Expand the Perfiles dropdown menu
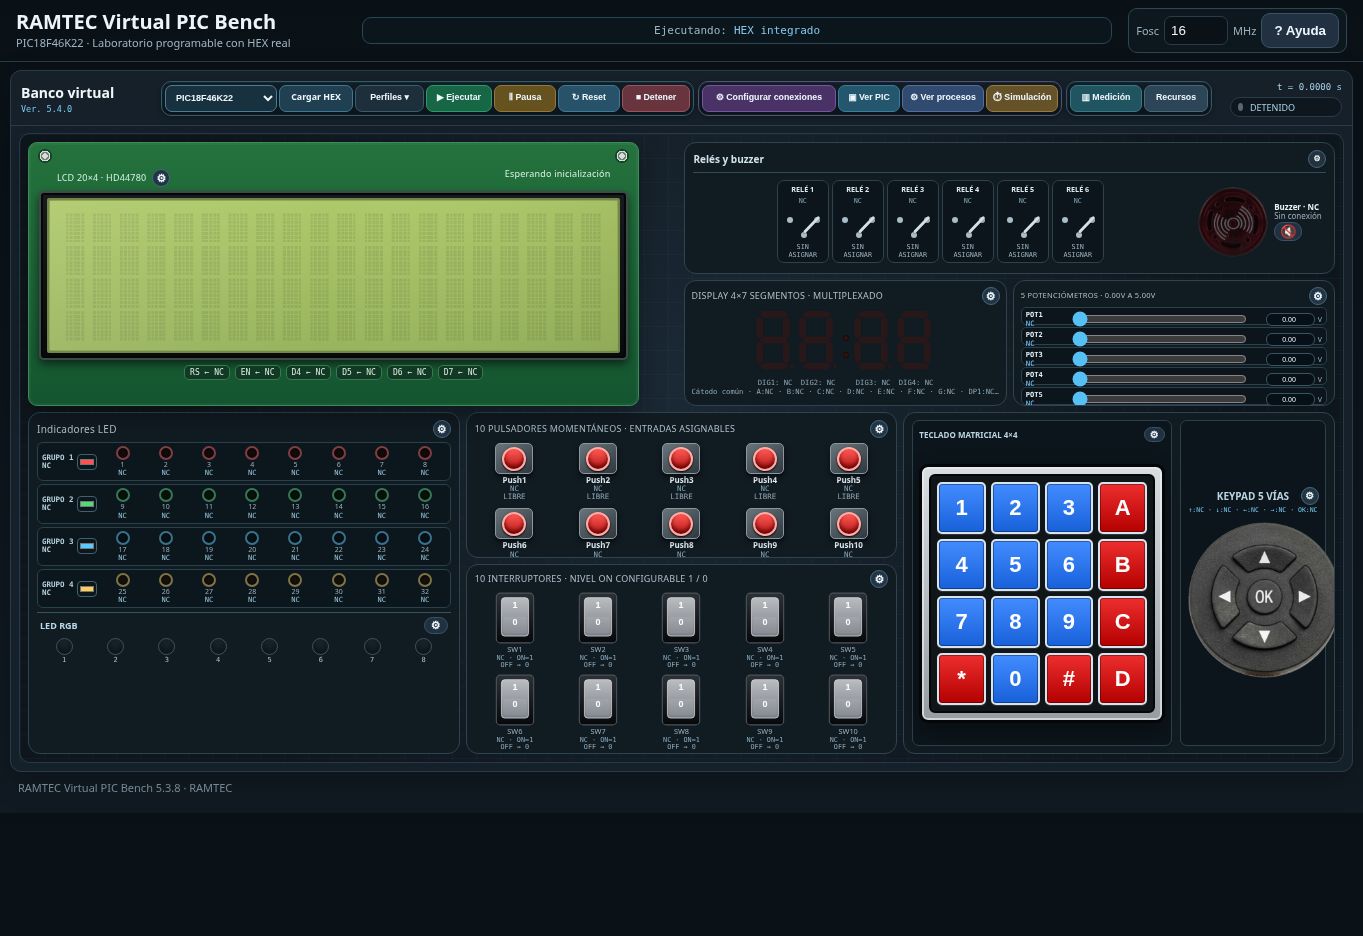Viewport: 1363px width, 936px height. [389, 98]
